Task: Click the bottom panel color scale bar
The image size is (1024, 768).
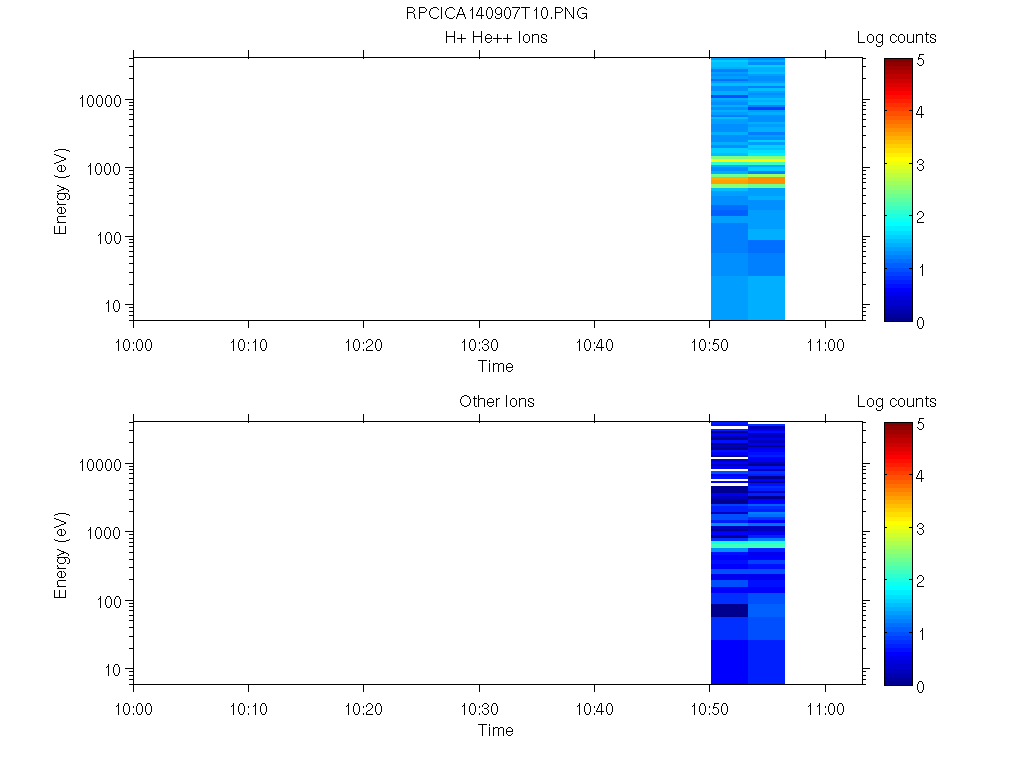Action: (x=898, y=554)
